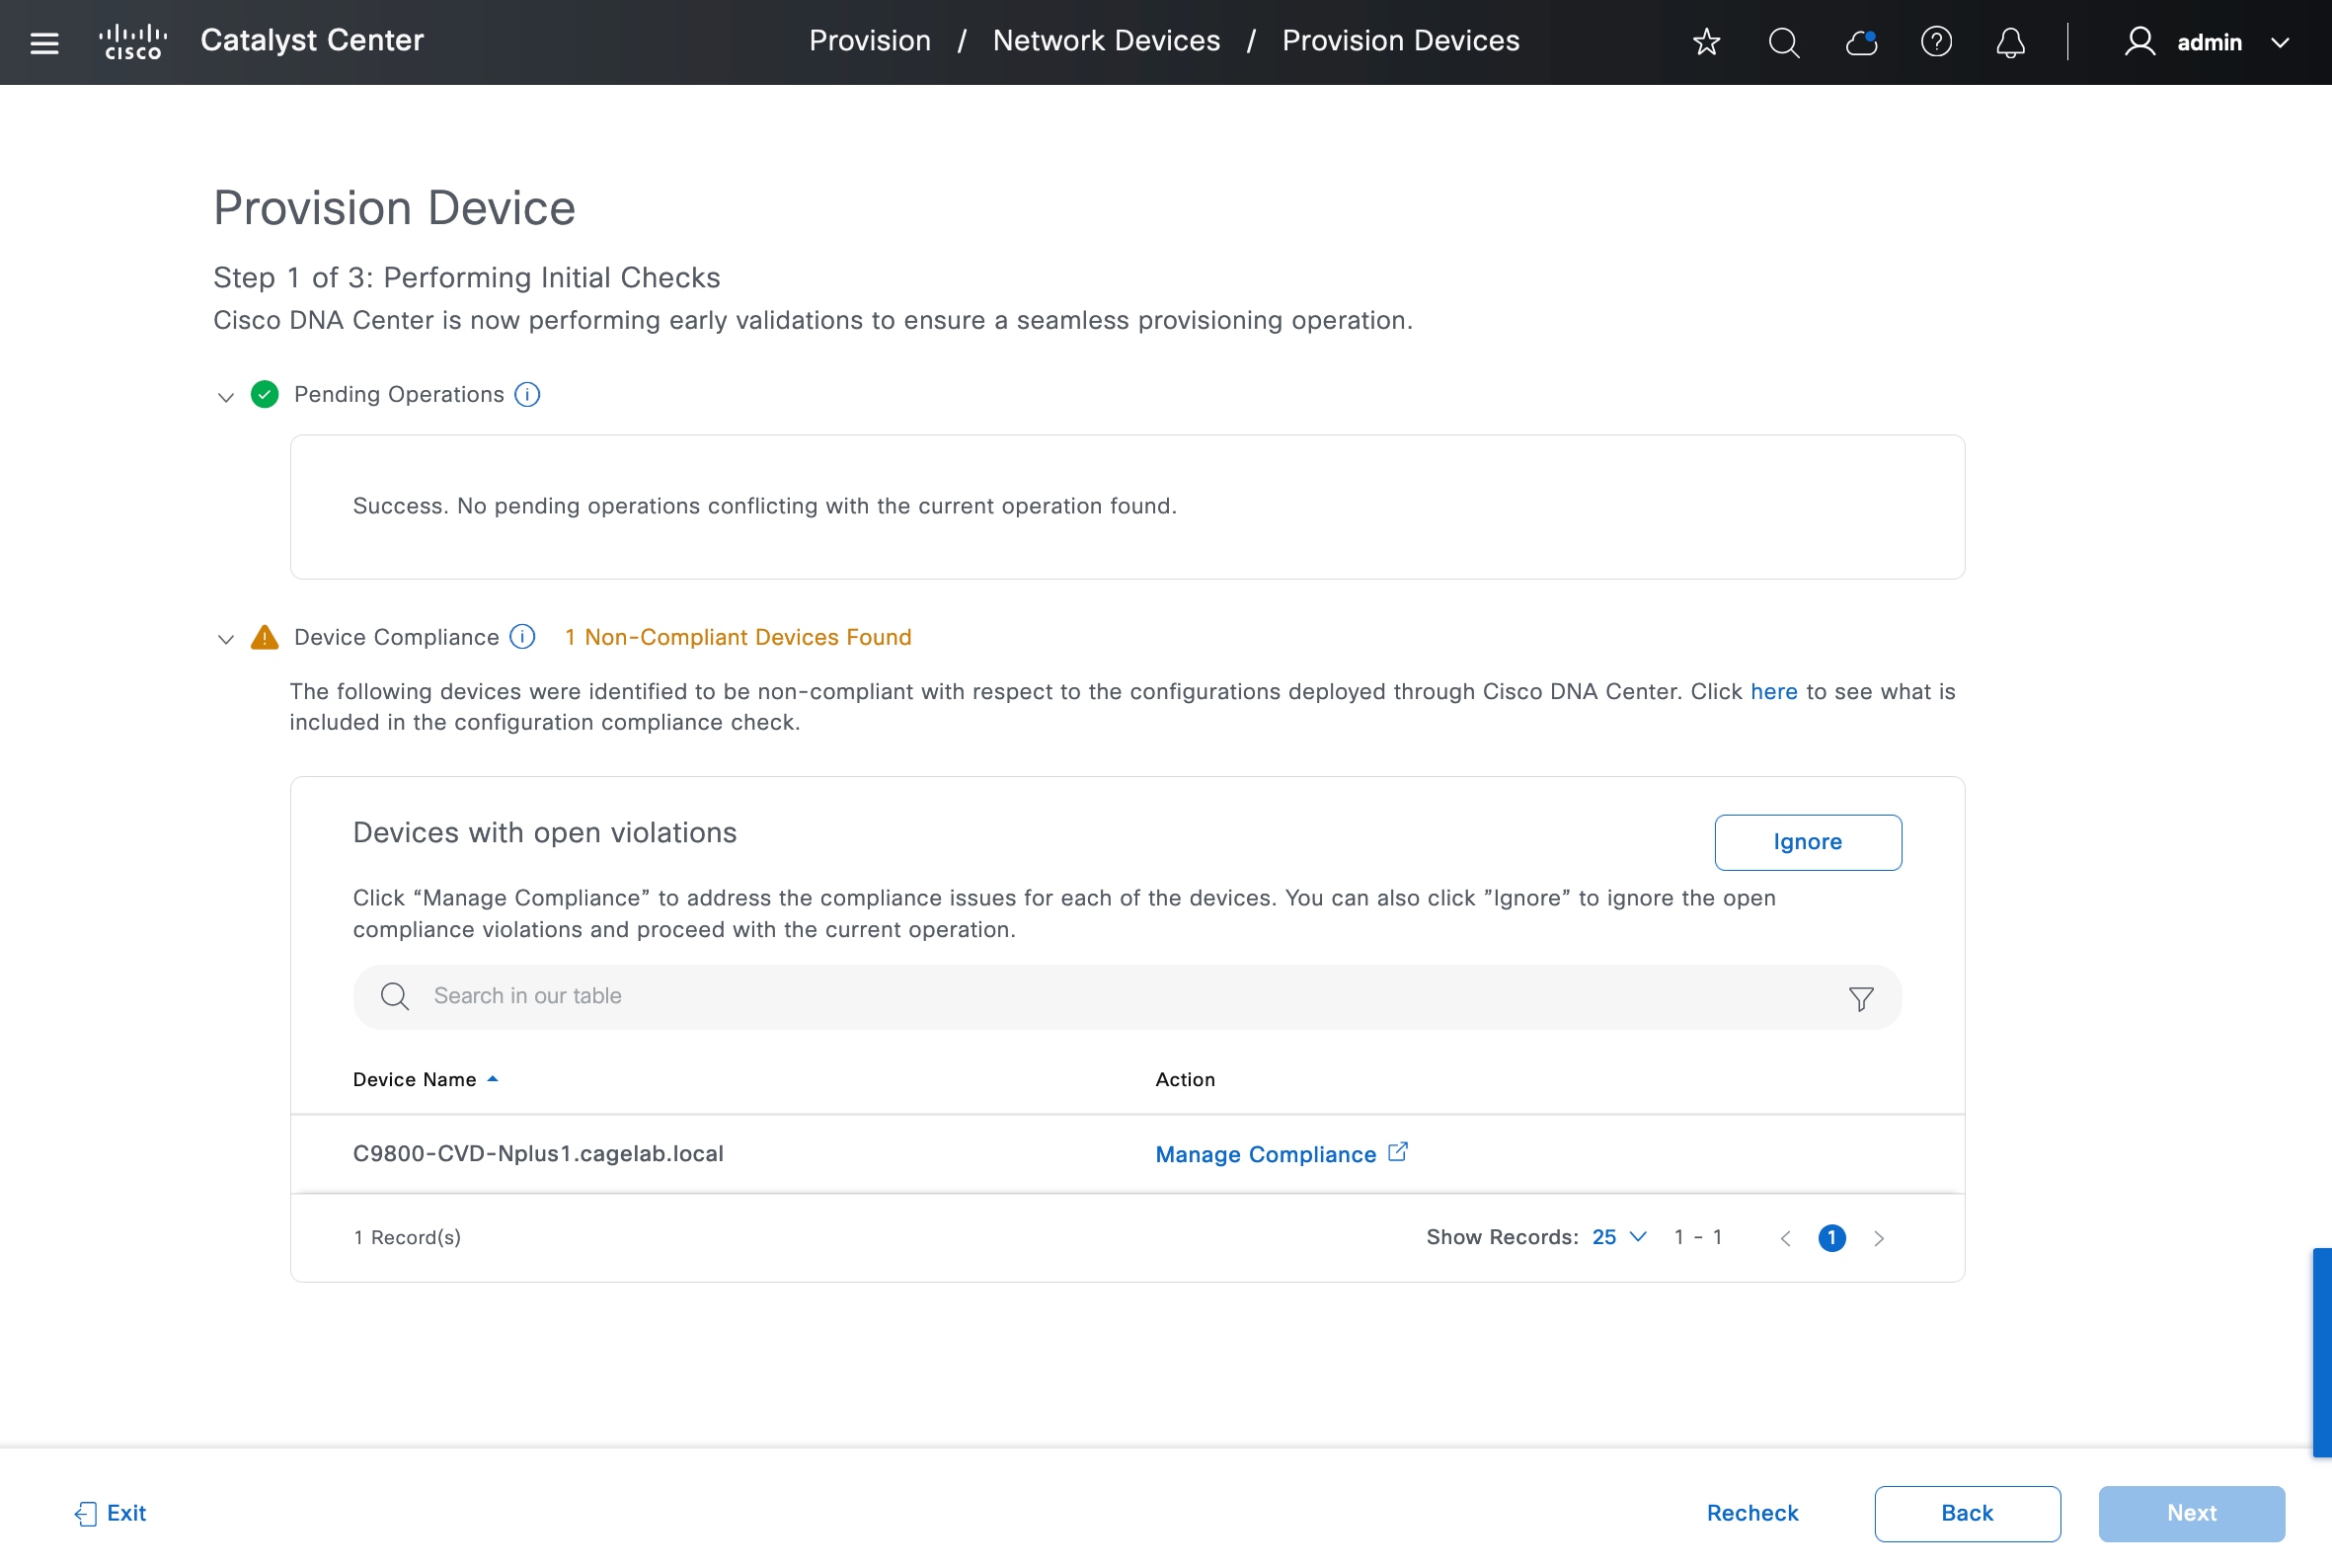Open Show Records 25 dropdown
Viewport: 2332px width, 1568px height.
click(1618, 1237)
